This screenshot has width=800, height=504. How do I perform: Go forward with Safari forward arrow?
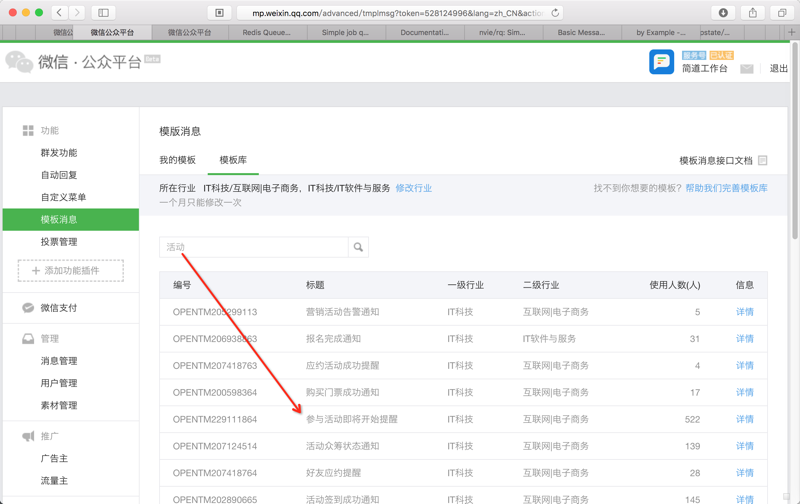77,13
